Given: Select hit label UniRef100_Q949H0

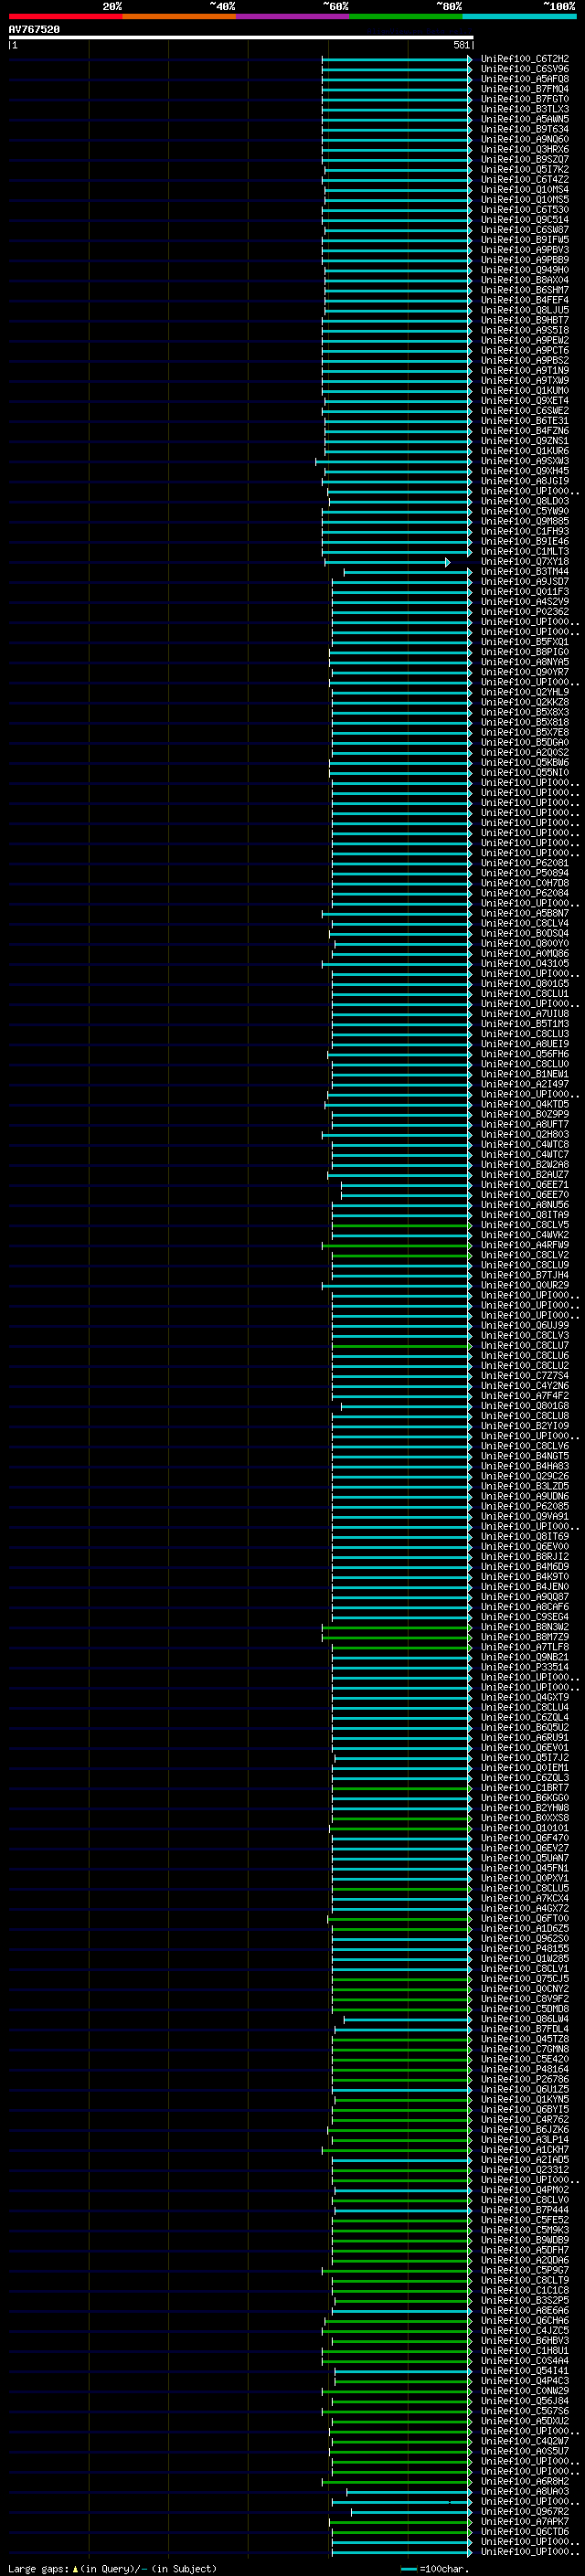Looking at the screenshot, I should [x=525, y=270].
